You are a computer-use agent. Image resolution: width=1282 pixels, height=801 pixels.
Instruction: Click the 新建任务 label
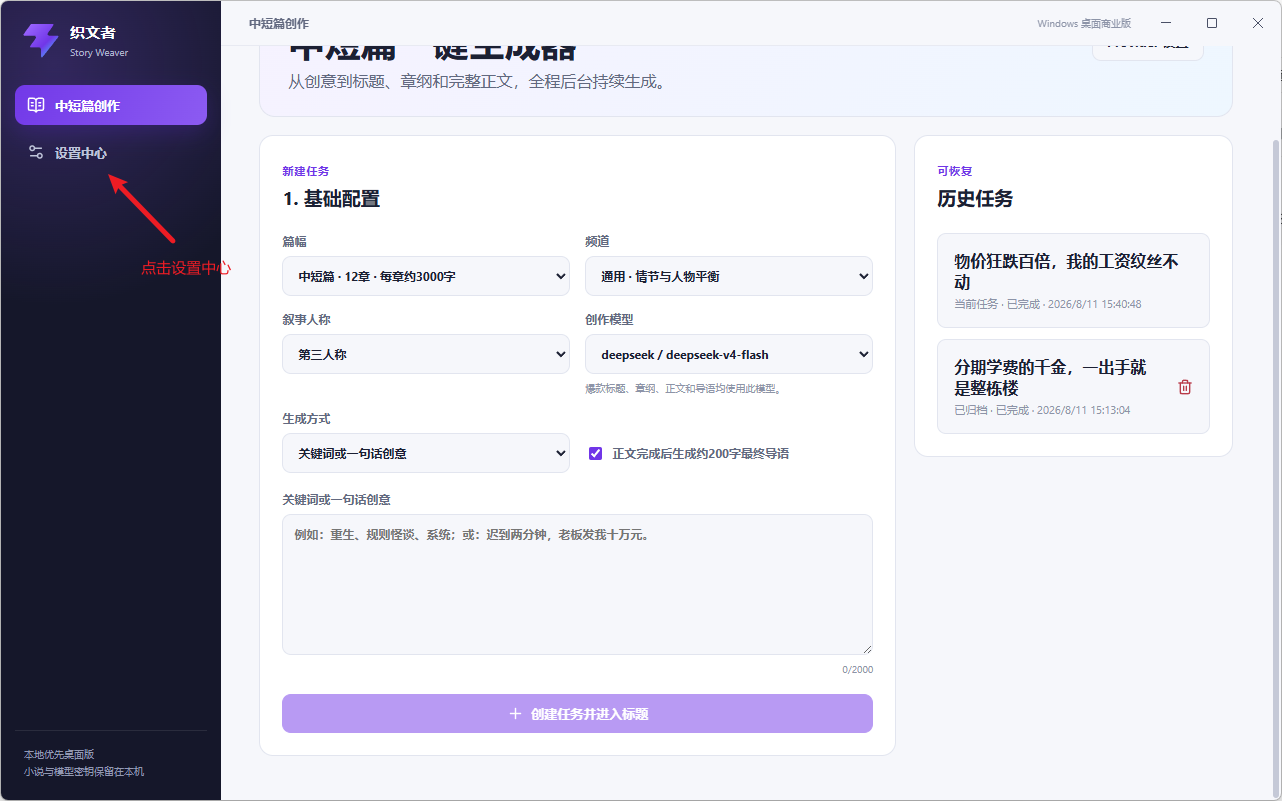click(x=306, y=171)
